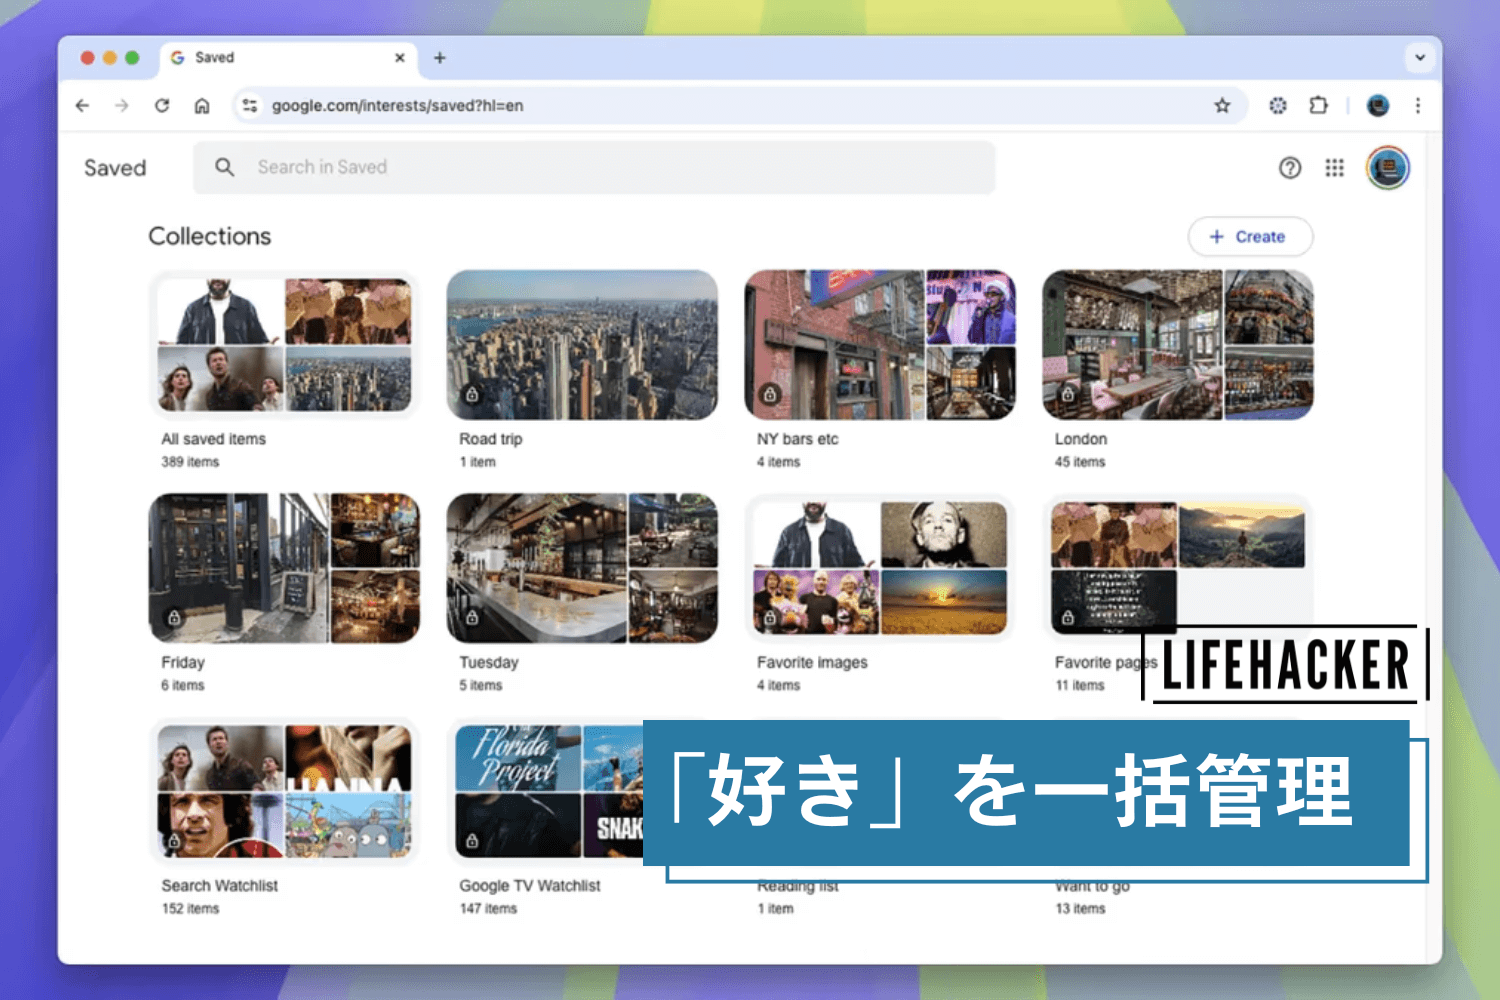
Task: Click the site information icon in address bar
Action: pos(249,105)
